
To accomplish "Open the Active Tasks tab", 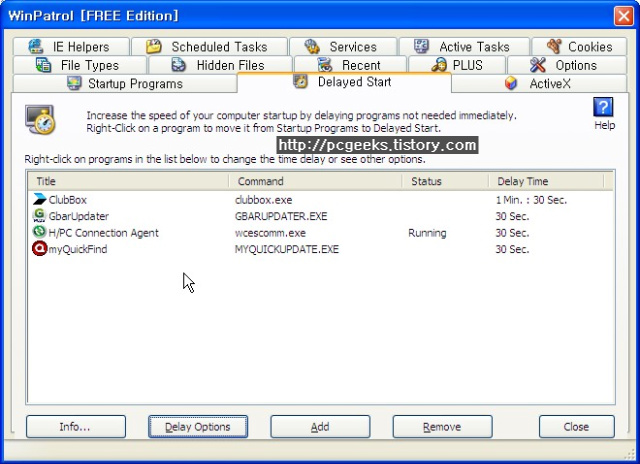I will tap(464, 47).
